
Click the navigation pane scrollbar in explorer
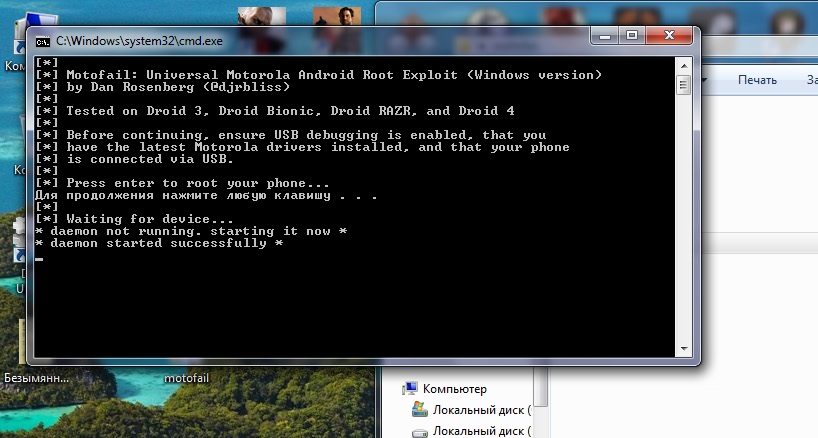(540, 387)
